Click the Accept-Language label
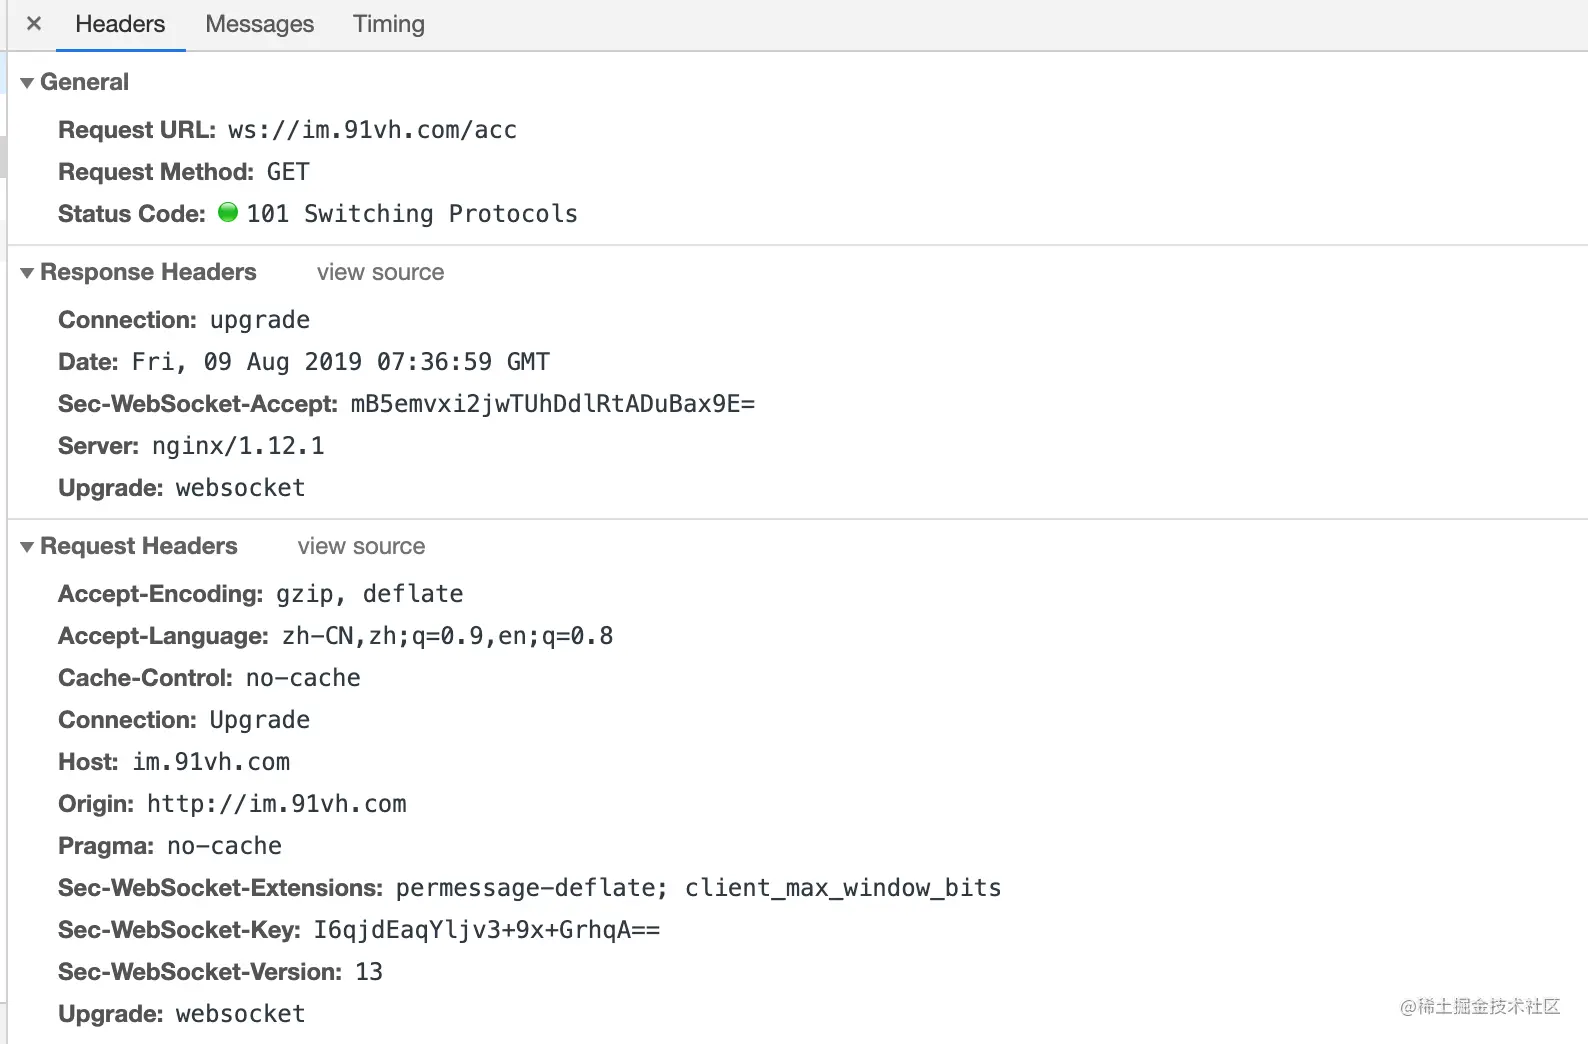This screenshot has height=1044, width=1588. click(163, 636)
